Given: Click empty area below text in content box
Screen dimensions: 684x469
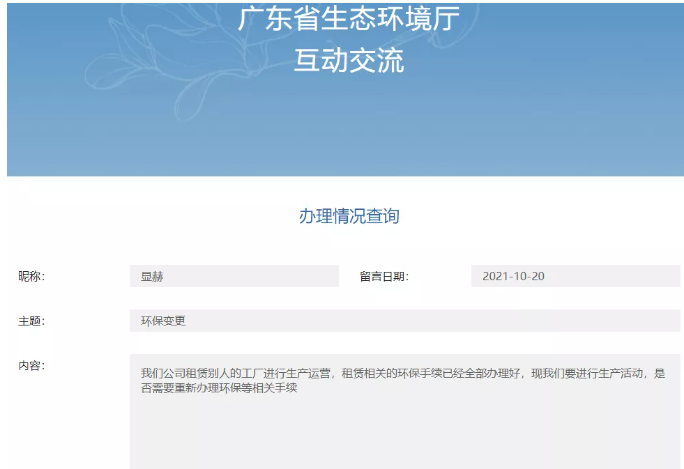Looking at the screenshot, I should (x=404, y=435).
